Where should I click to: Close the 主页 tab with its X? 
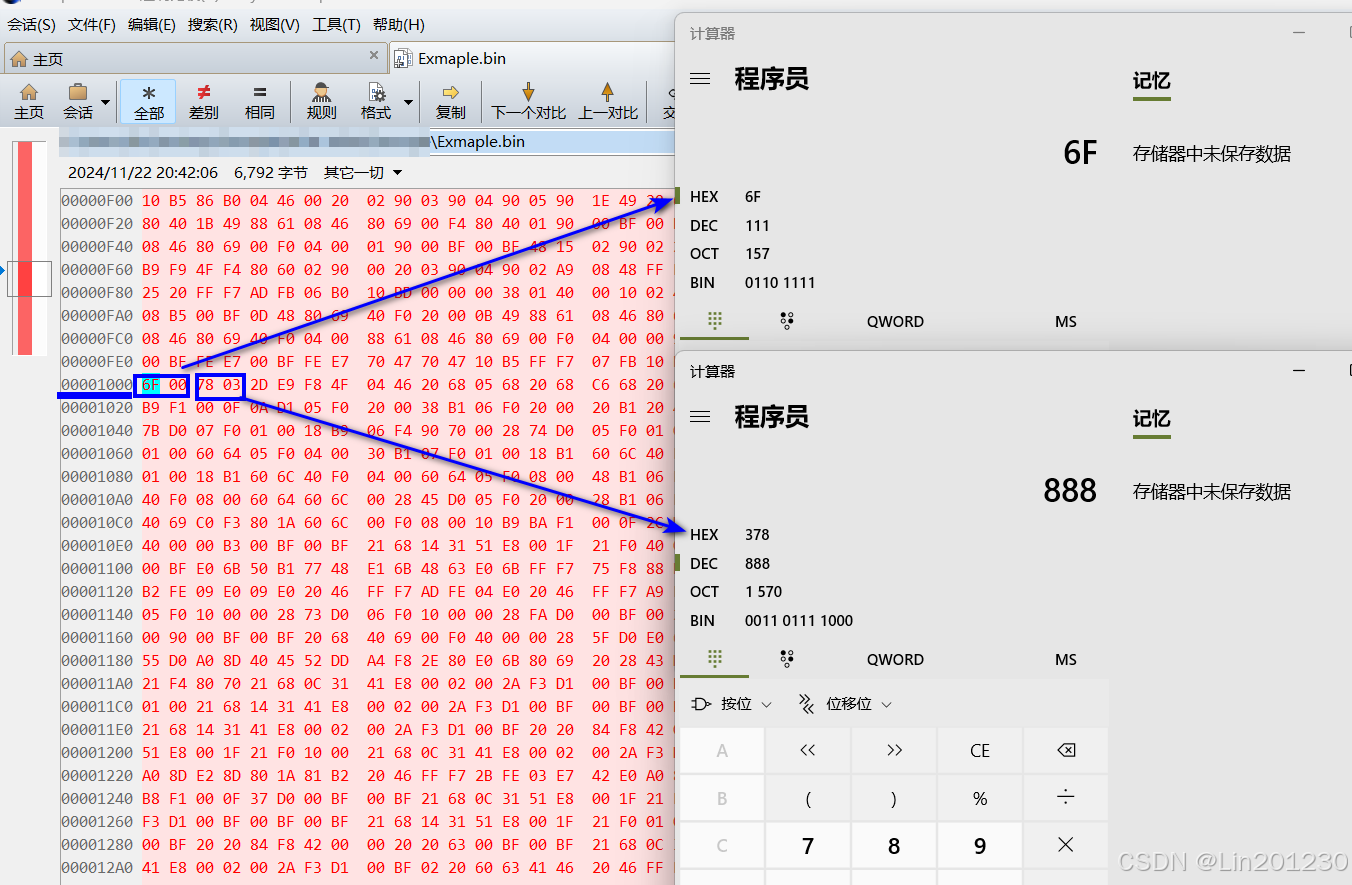[x=374, y=56]
